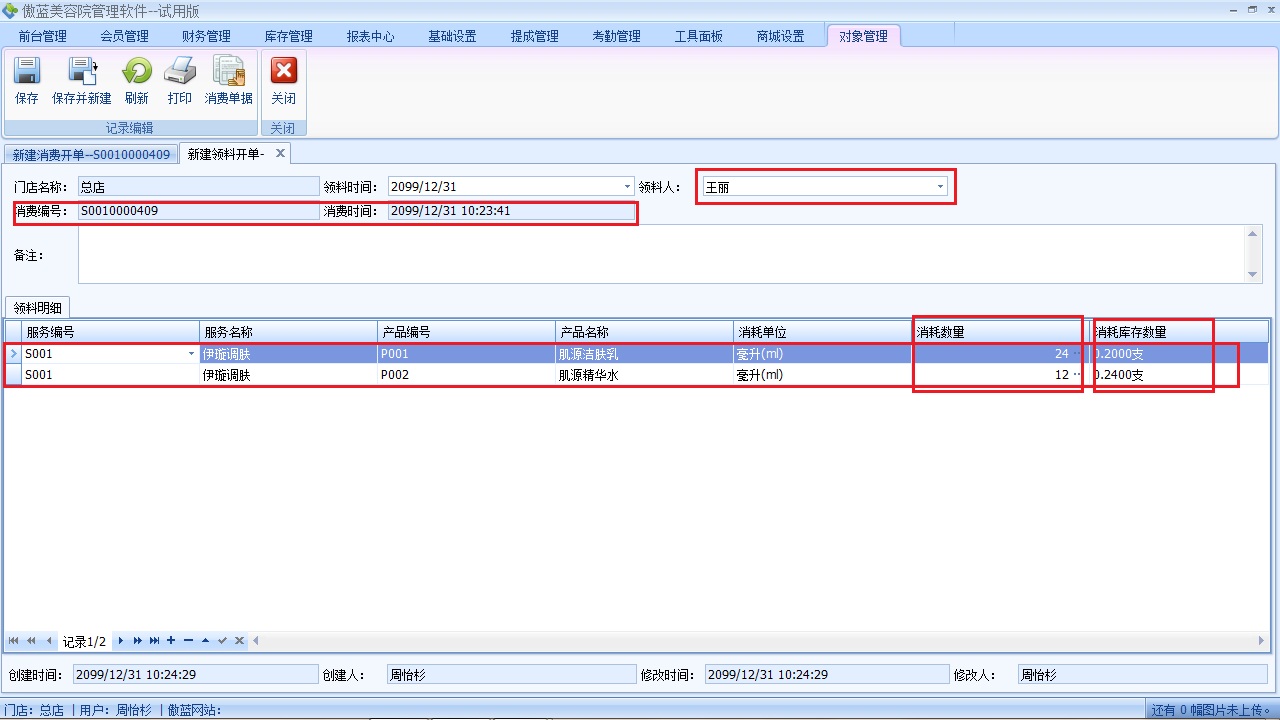Go to next record in navigator

point(121,640)
